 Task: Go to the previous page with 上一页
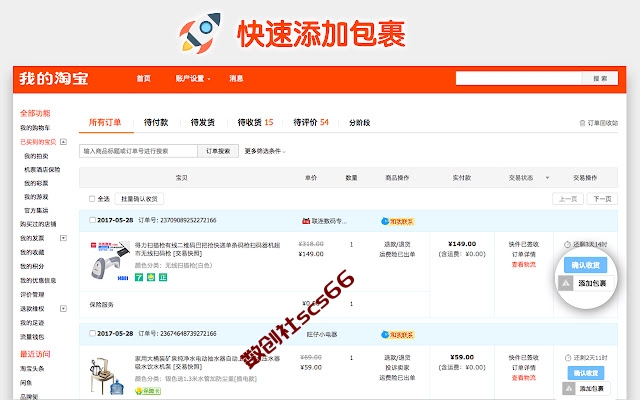point(568,199)
